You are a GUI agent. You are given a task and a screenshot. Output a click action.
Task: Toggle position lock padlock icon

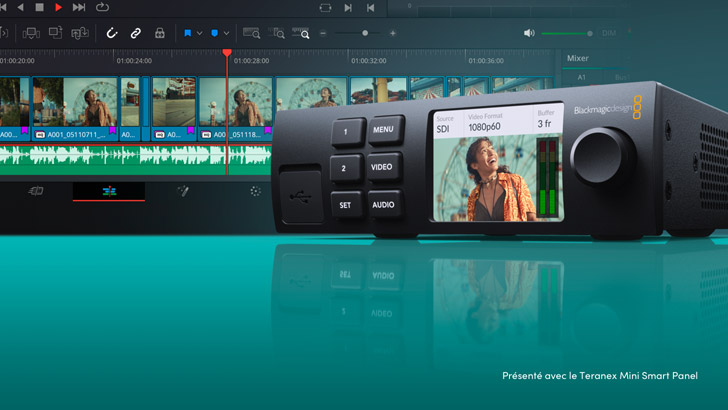(x=160, y=33)
